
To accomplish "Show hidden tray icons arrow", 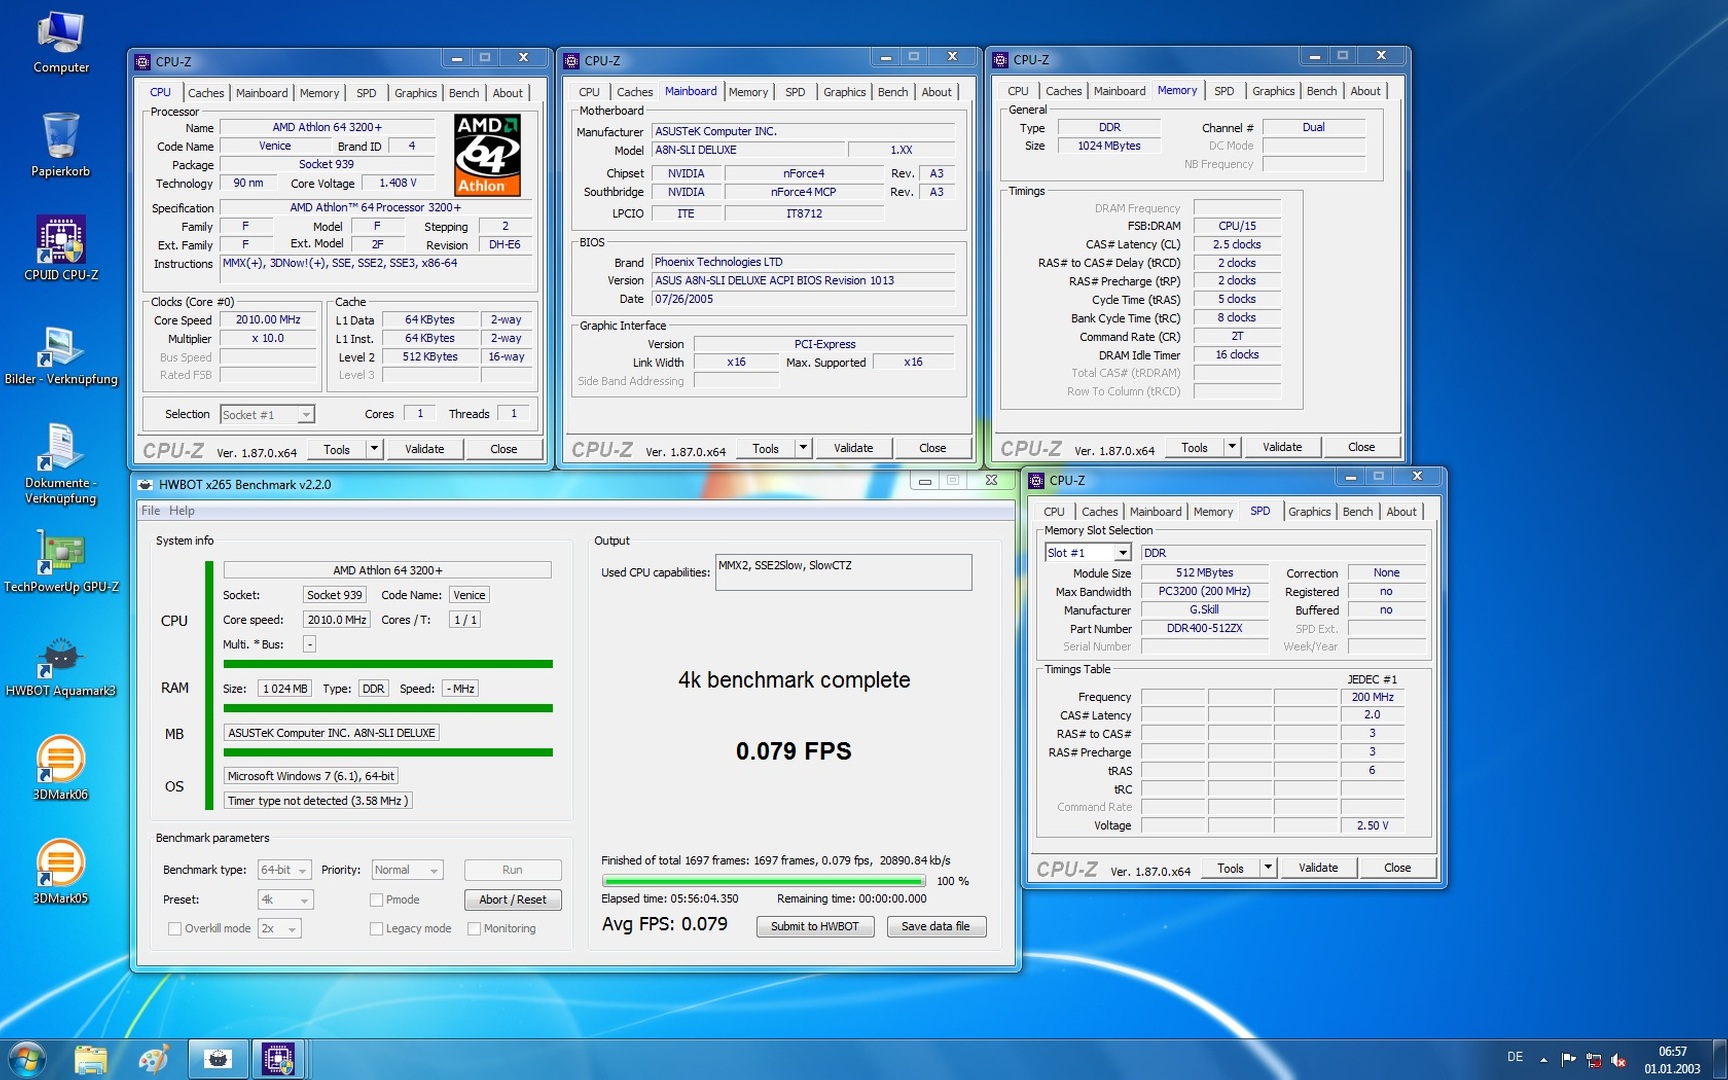I will pos(1543,1060).
